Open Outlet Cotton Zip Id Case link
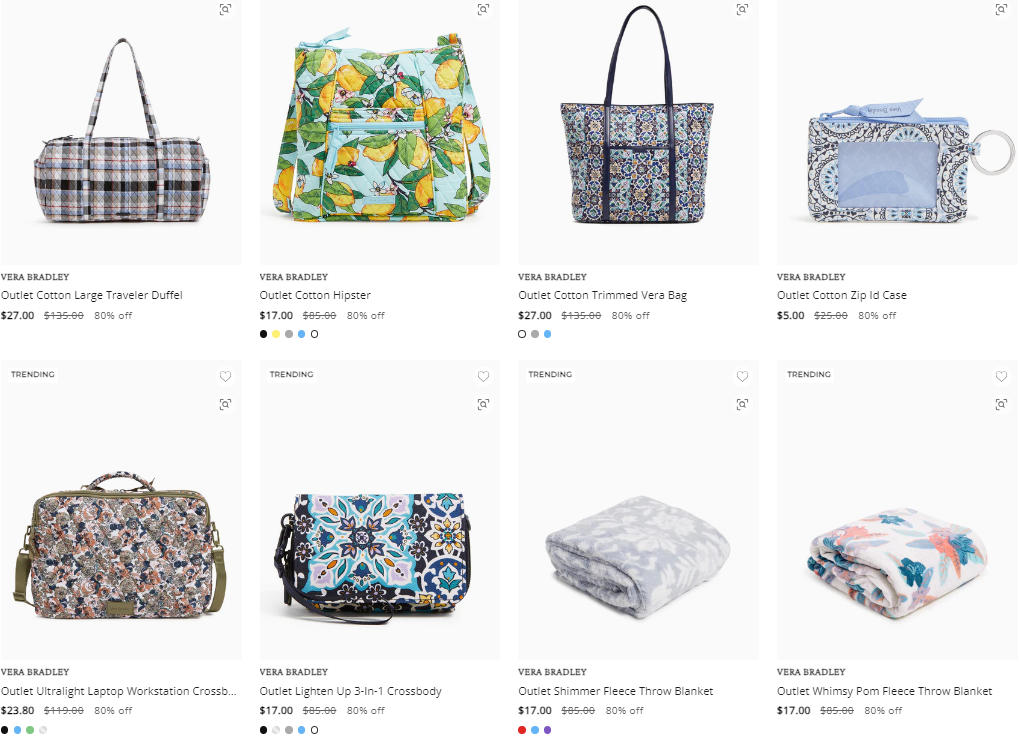The image size is (1019, 742). click(x=842, y=295)
